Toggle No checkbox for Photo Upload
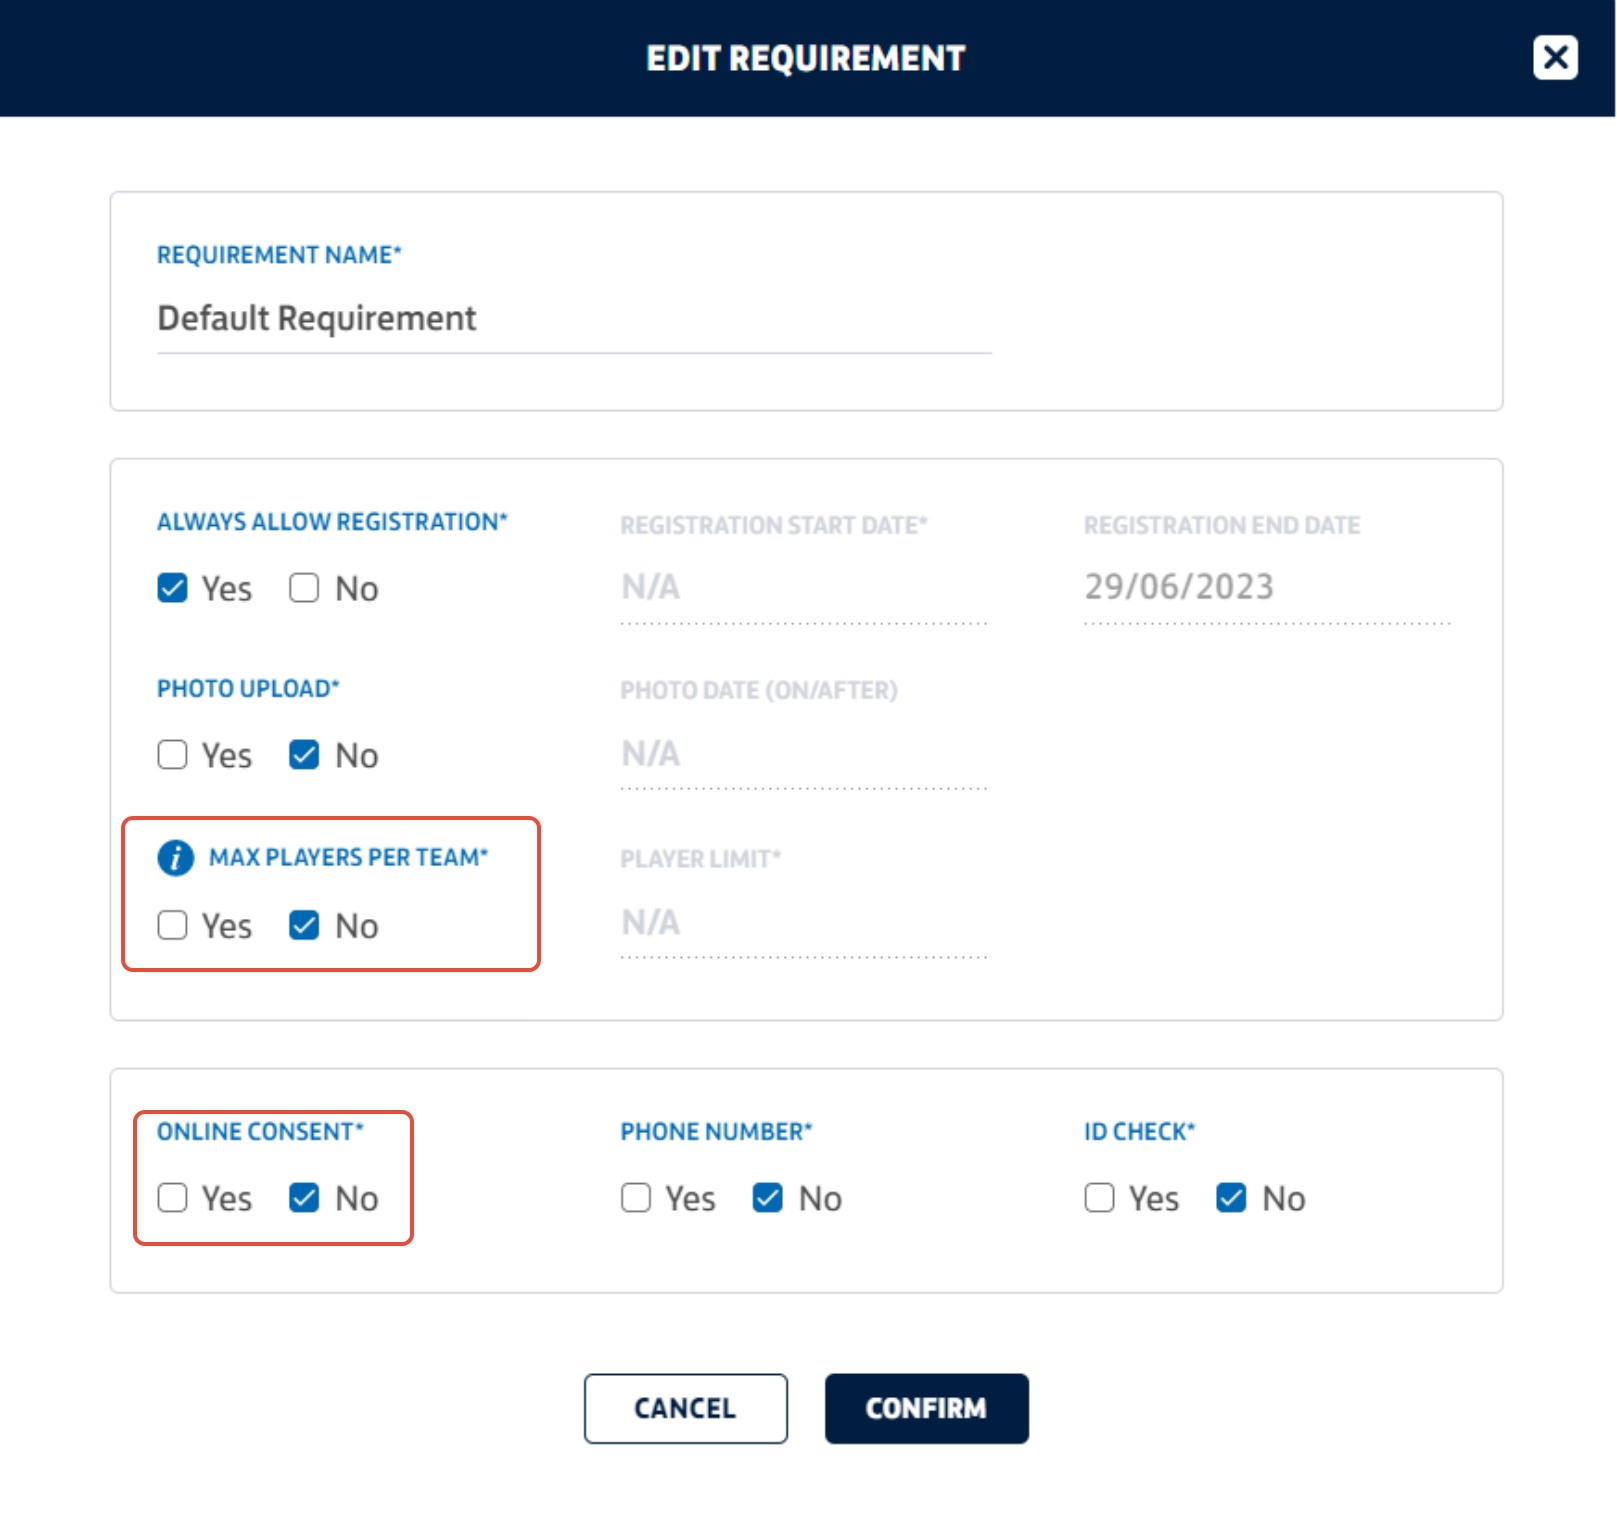Screen dimensions: 1617x1520 click(304, 754)
